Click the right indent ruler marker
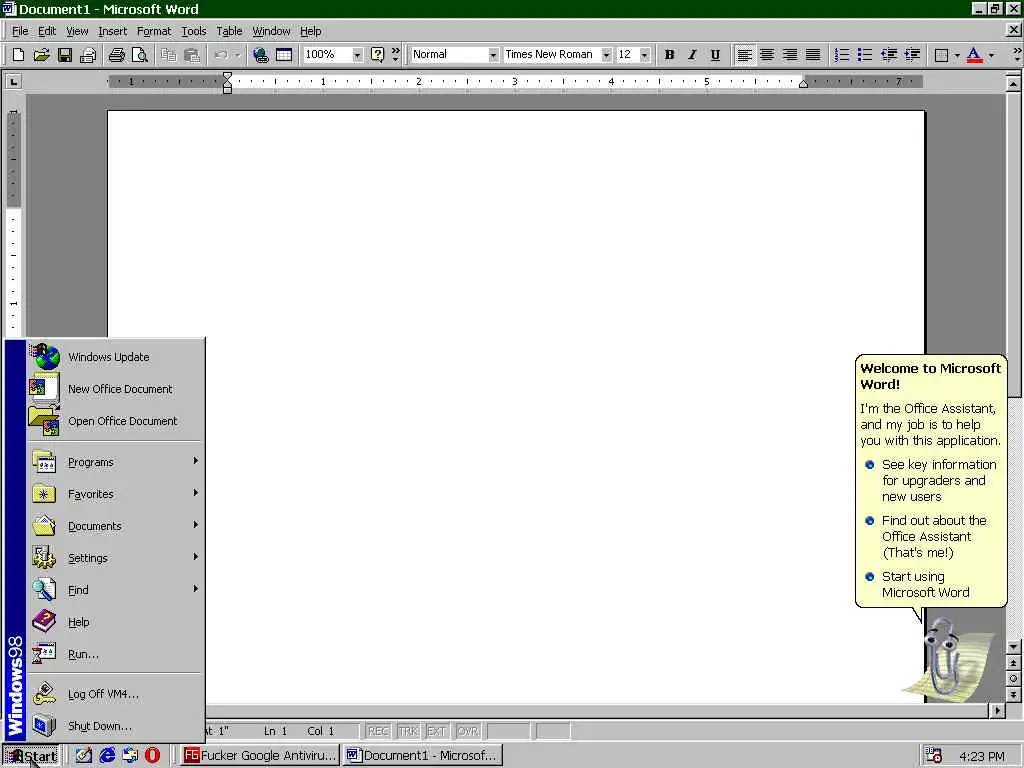This screenshot has height=768, width=1024. pos(803,84)
